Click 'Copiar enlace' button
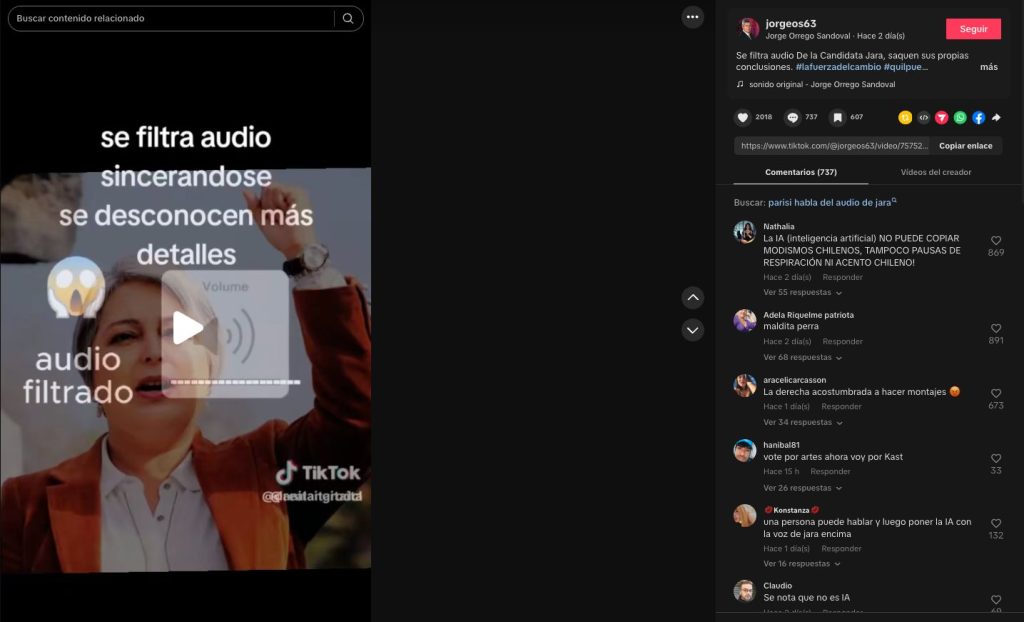This screenshot has height=622, width=1024. point(965,146)
